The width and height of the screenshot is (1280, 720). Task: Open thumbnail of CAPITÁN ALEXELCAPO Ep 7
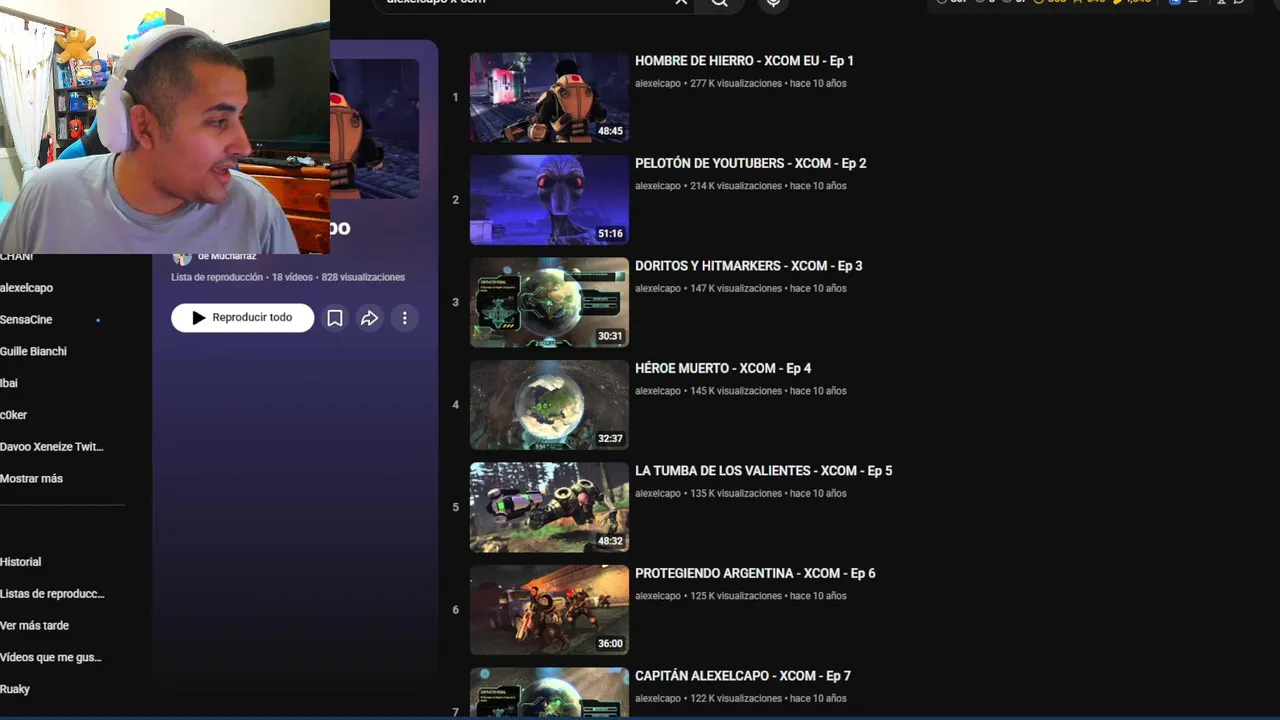point(549,692)
